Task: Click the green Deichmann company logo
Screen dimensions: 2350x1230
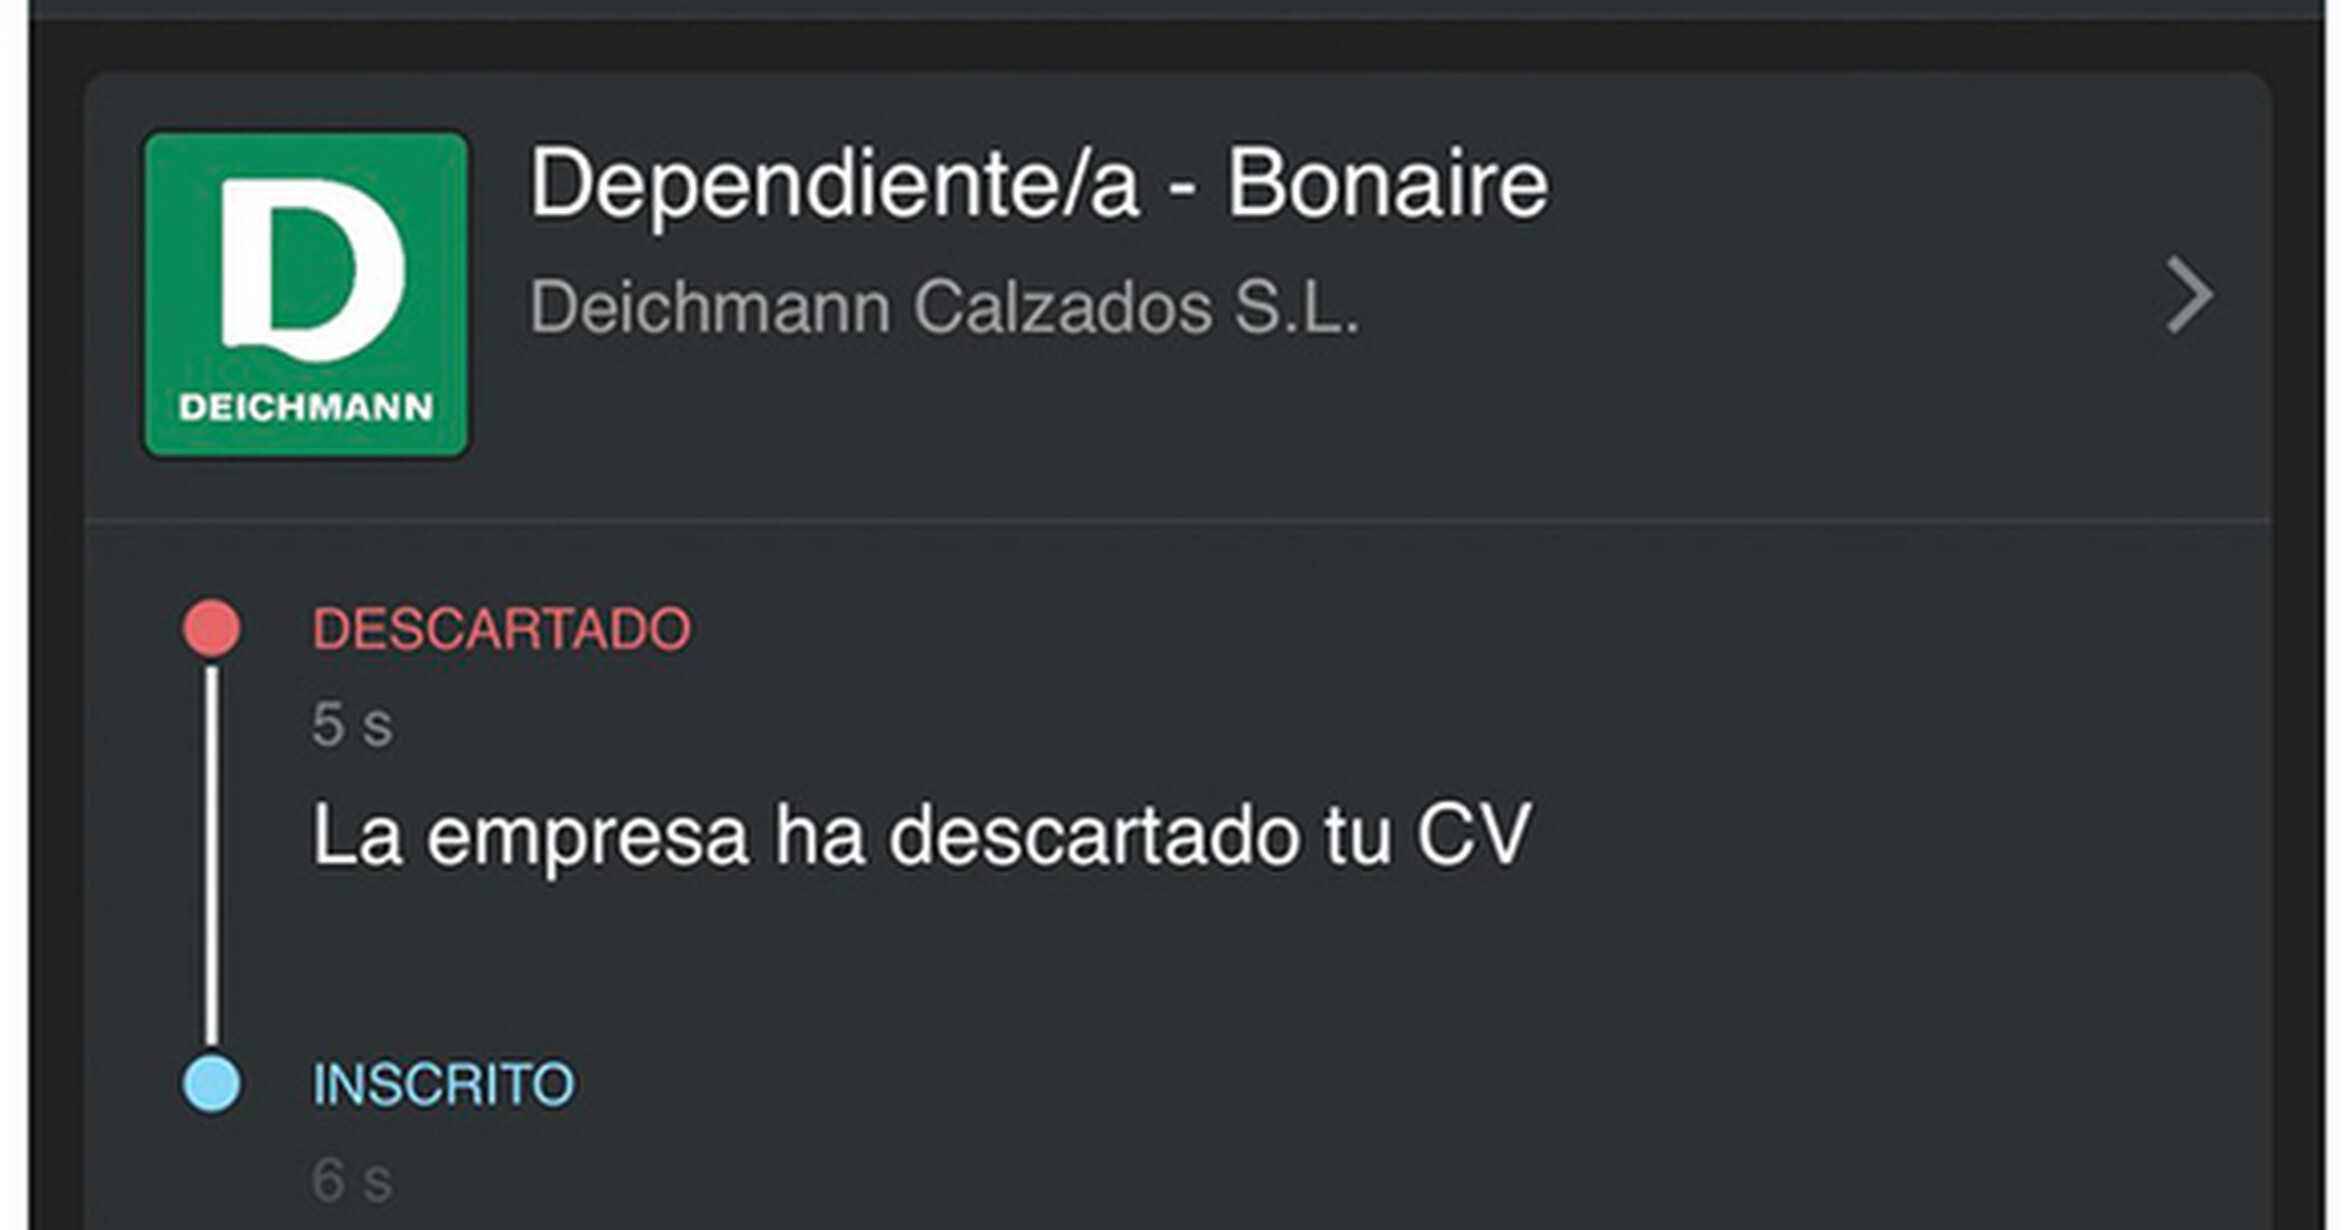Action: point(305,295)
